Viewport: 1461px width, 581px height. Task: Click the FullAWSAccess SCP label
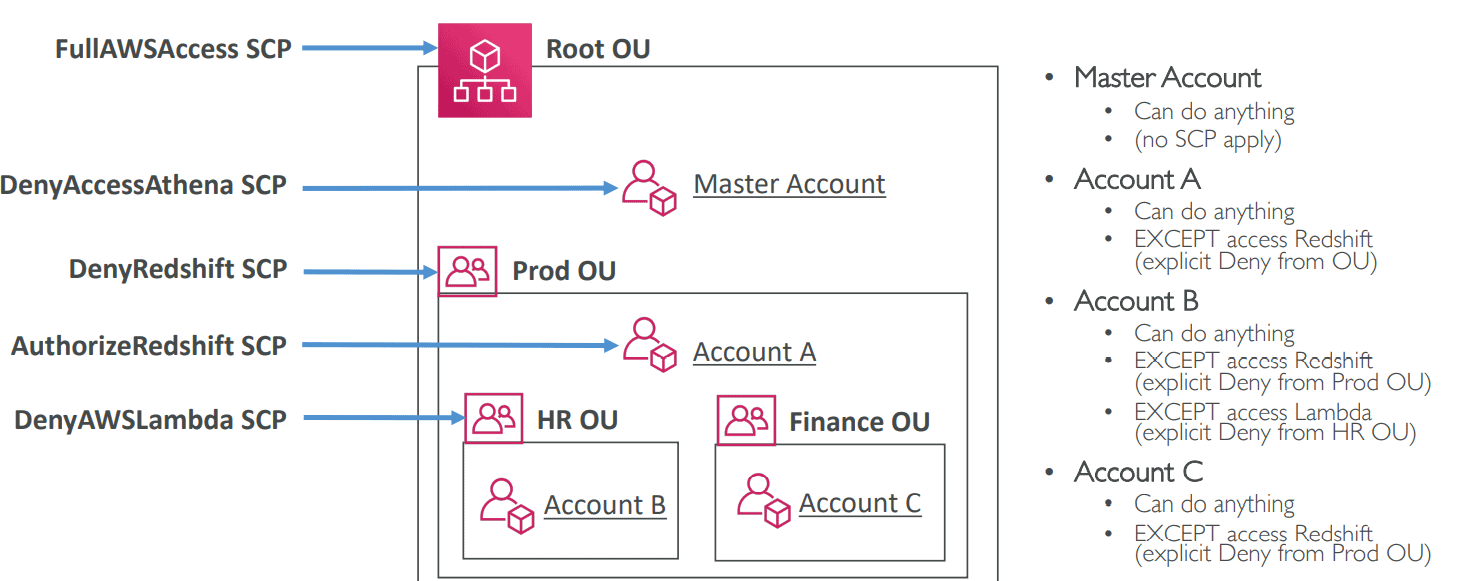click(x=173, y=48)
